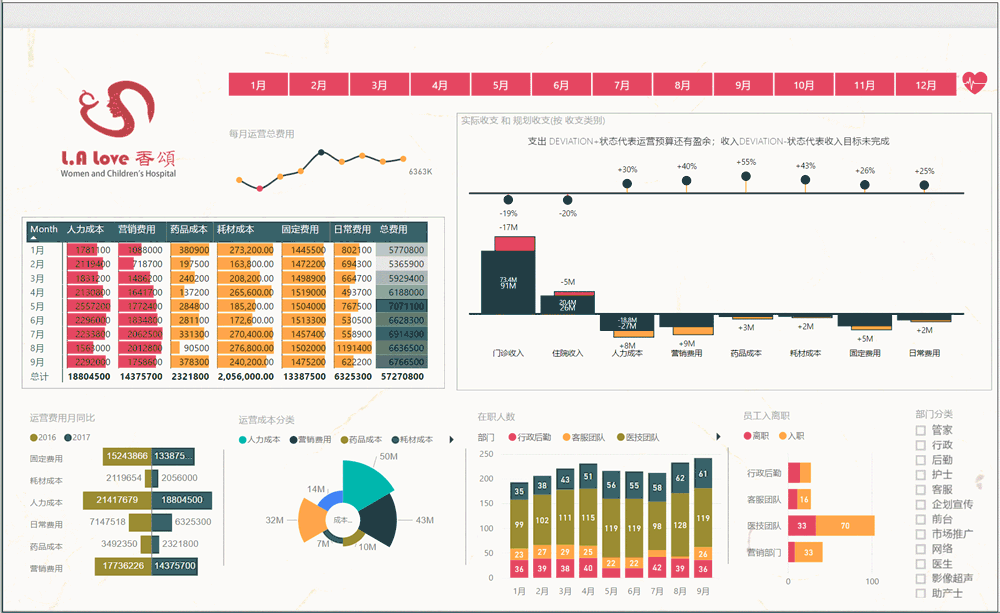Viewport: 1000px width, 613px height.
Task: Check the 后勤 department checkbox
Action: [920, 460]
